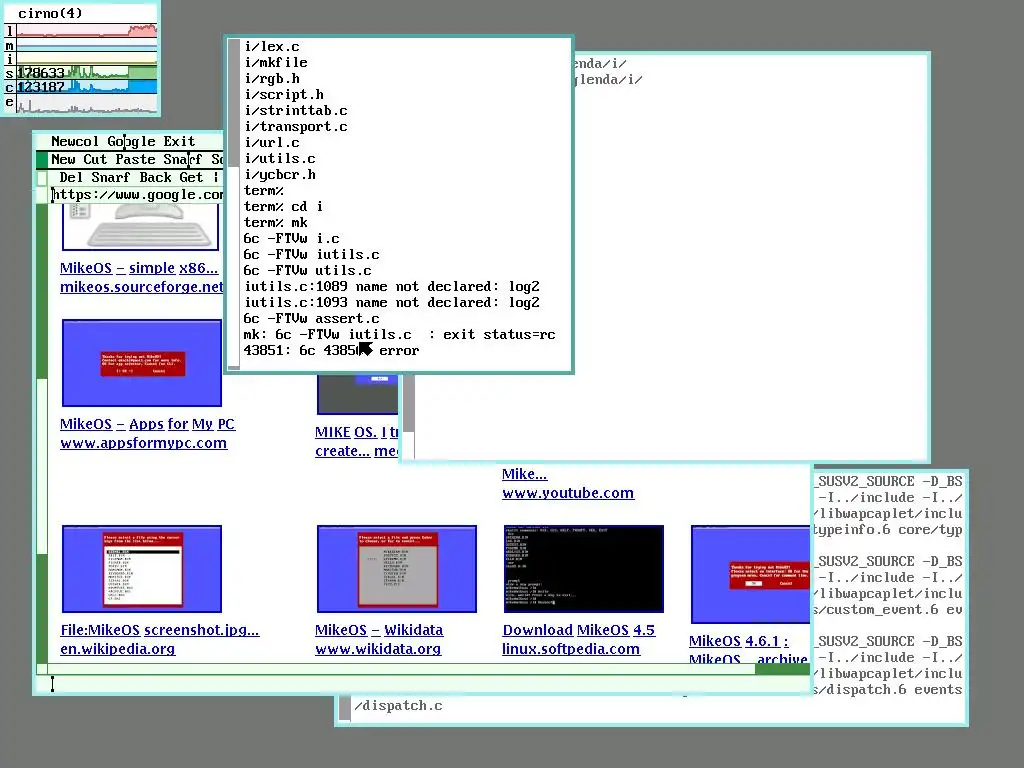
Task: Click Back in the window tag
Action: [155, 177]
